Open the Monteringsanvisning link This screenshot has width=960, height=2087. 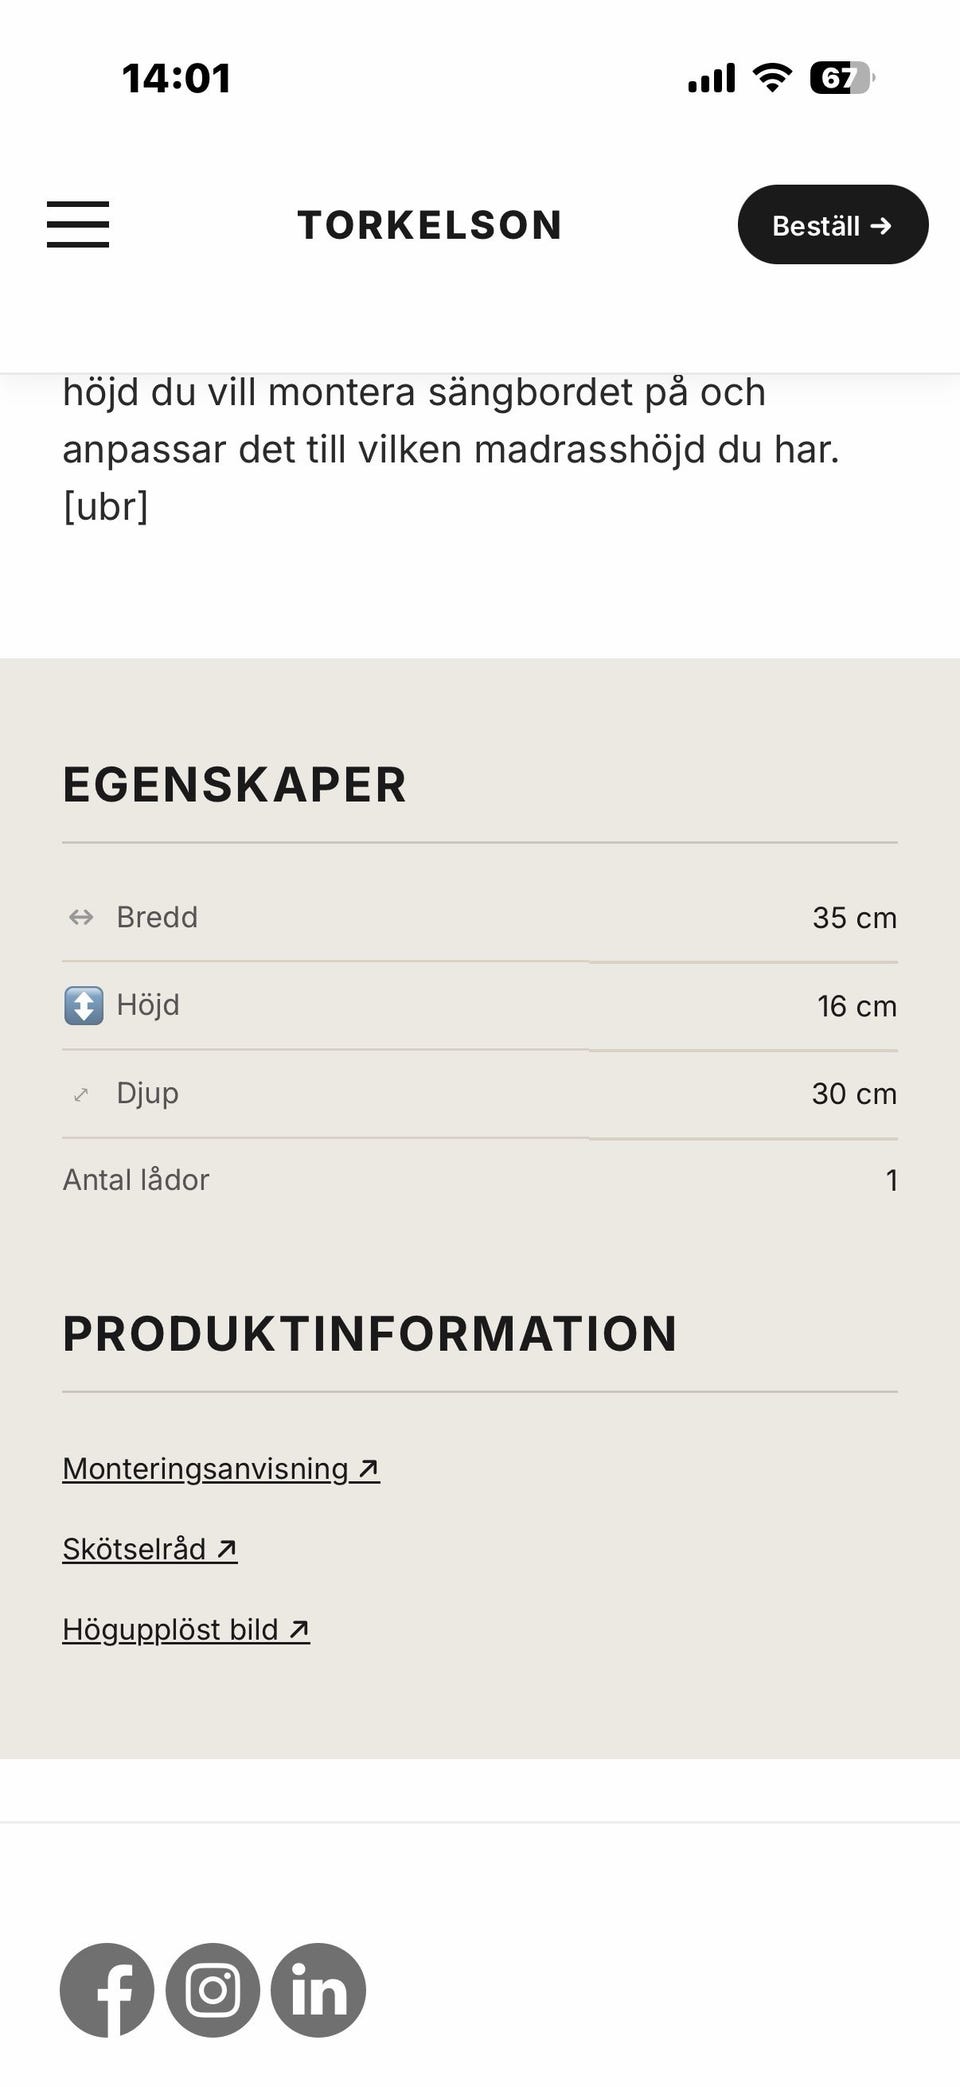221,1469
